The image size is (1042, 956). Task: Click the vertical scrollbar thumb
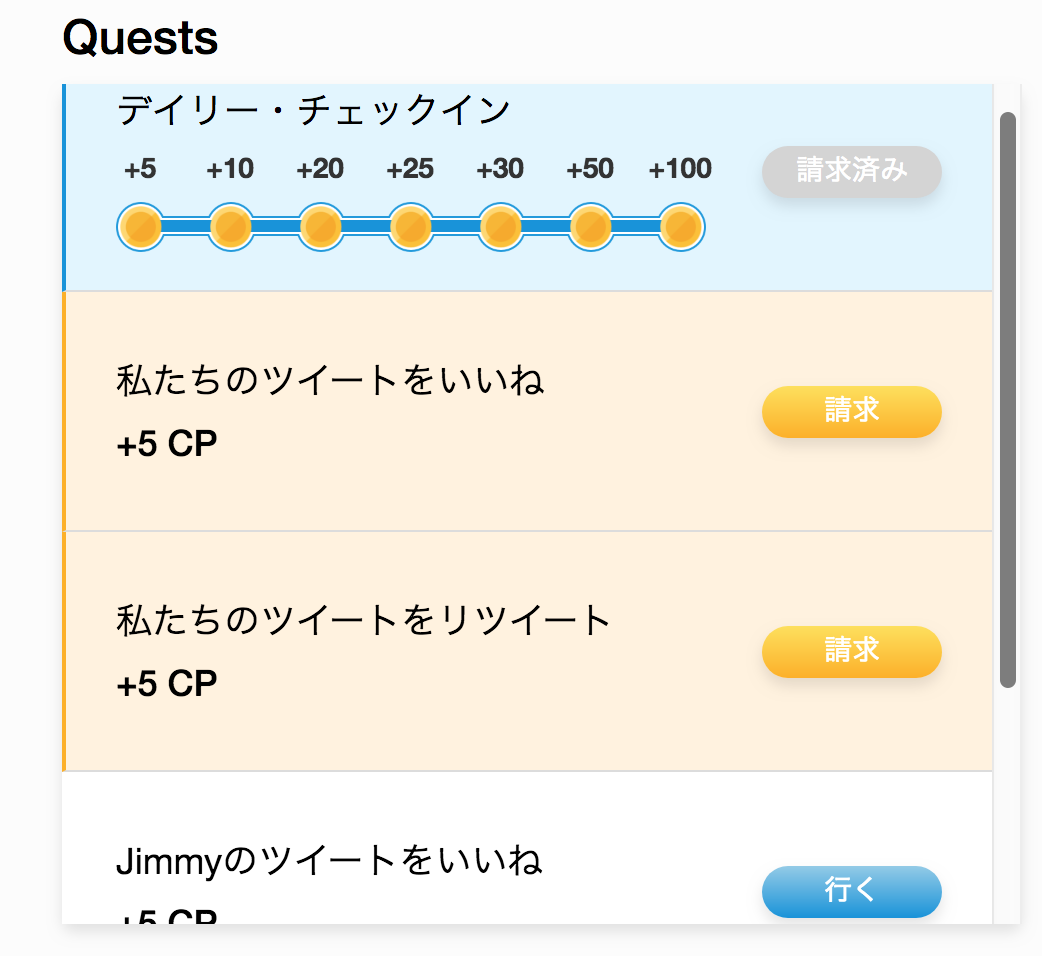click(x=1008, y=400)
